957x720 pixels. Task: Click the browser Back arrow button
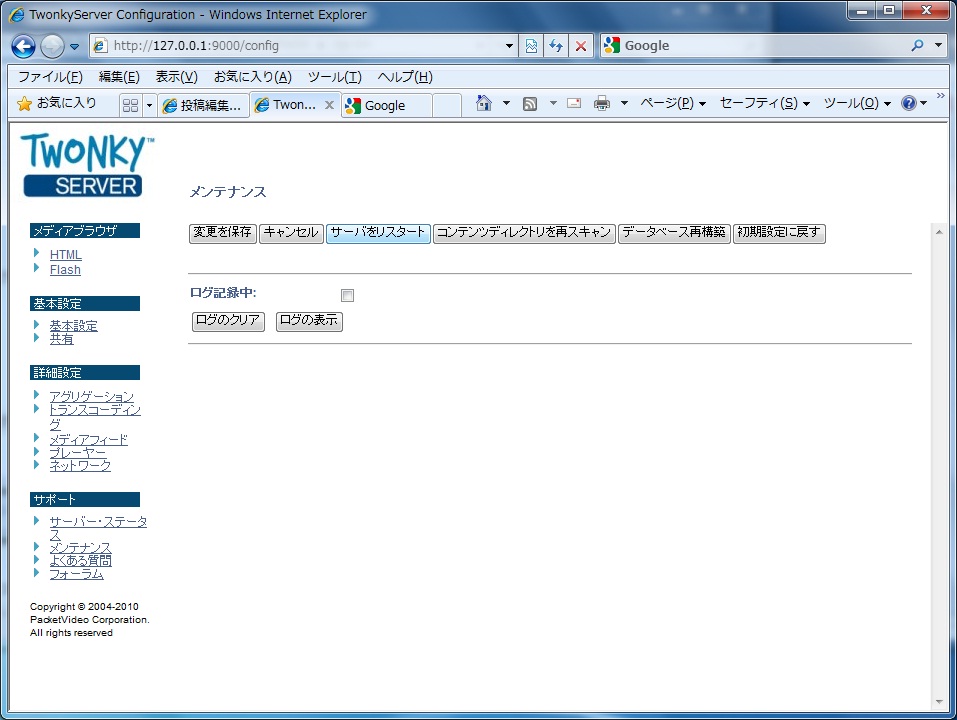coord(23,46)
